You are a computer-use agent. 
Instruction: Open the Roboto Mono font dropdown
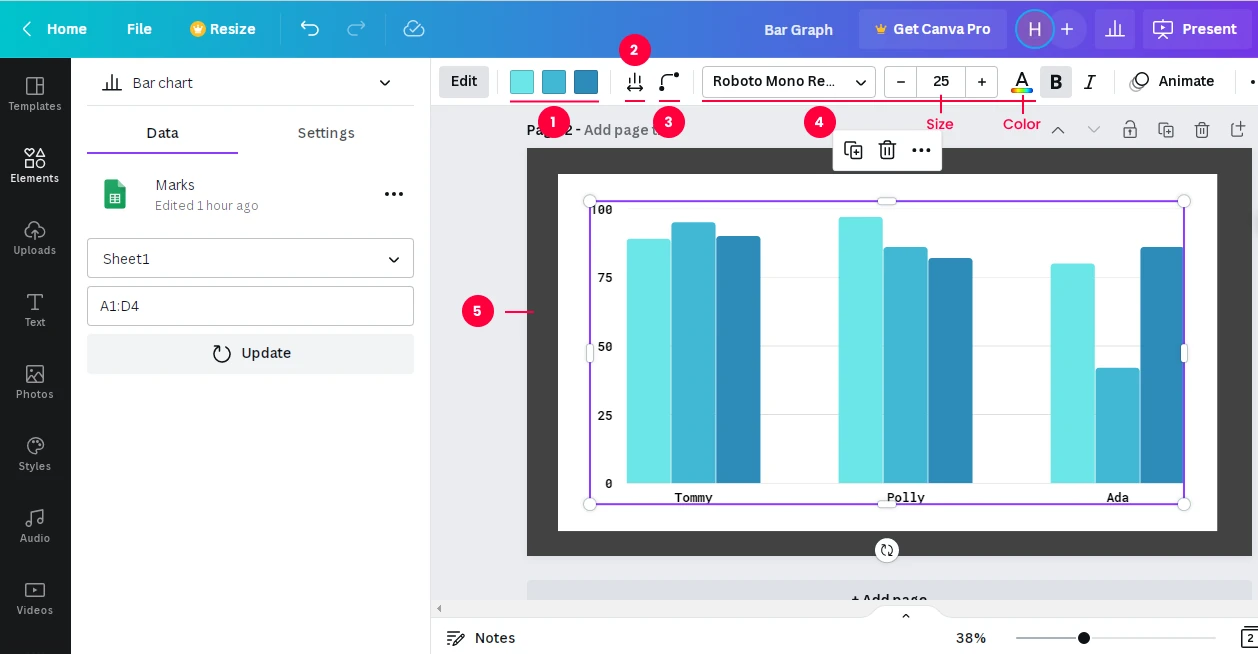click(788, 82)
